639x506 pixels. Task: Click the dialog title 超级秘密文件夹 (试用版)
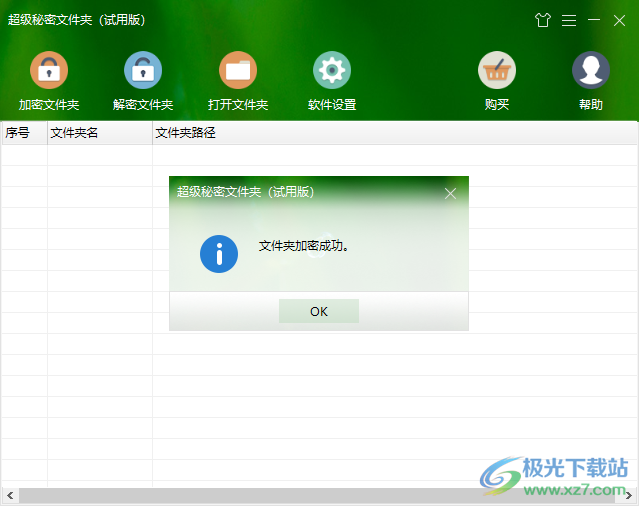246,192
